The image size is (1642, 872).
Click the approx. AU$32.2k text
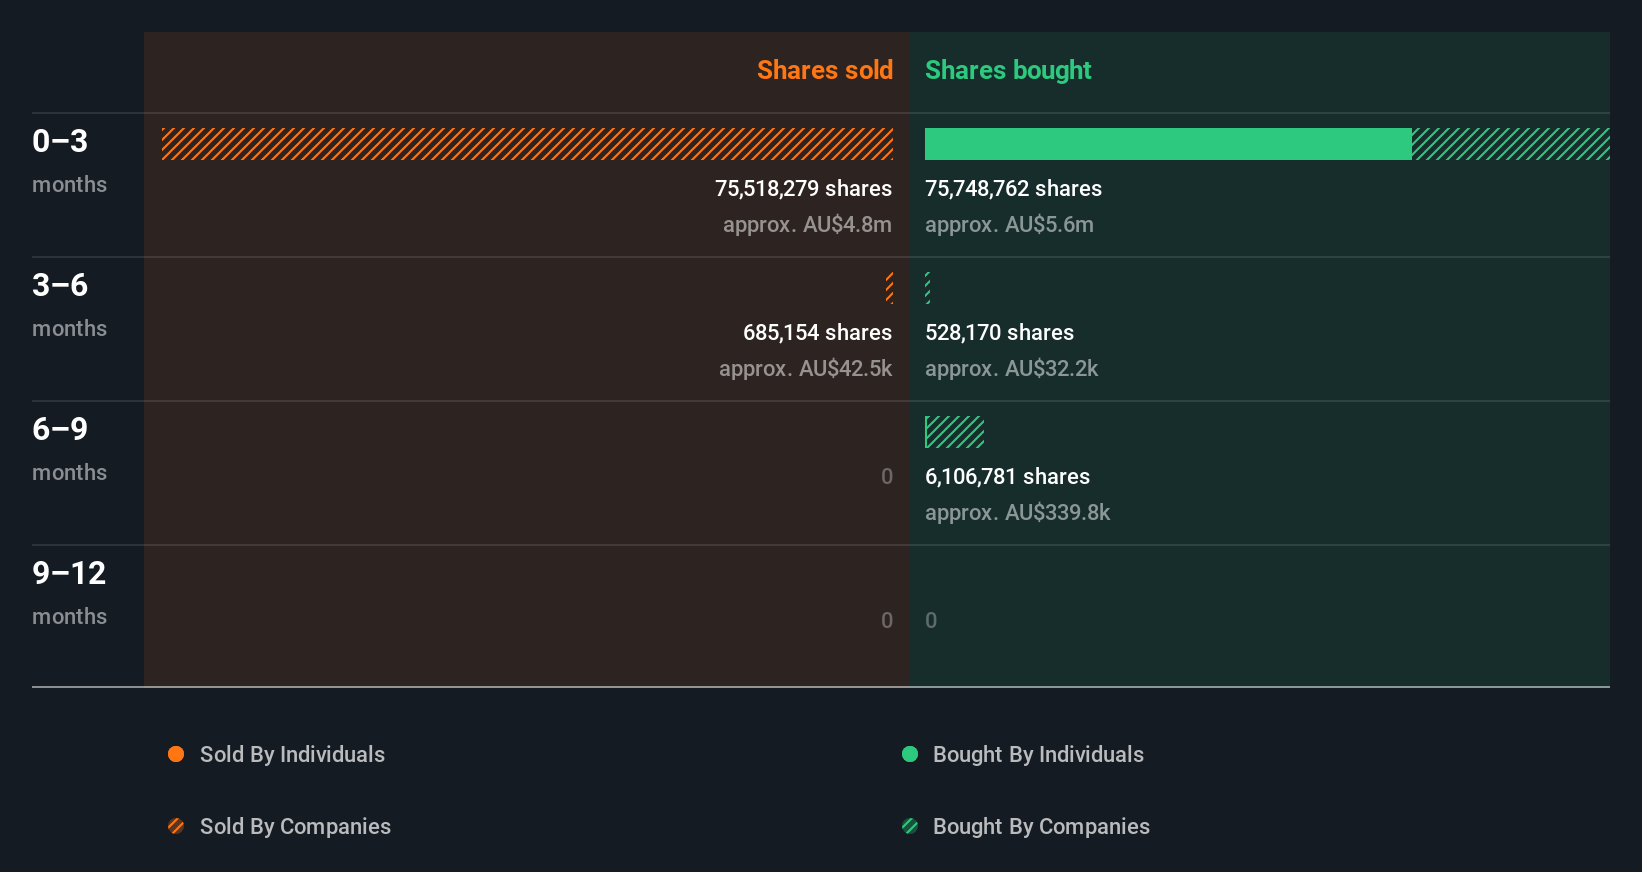[1011, 368]
